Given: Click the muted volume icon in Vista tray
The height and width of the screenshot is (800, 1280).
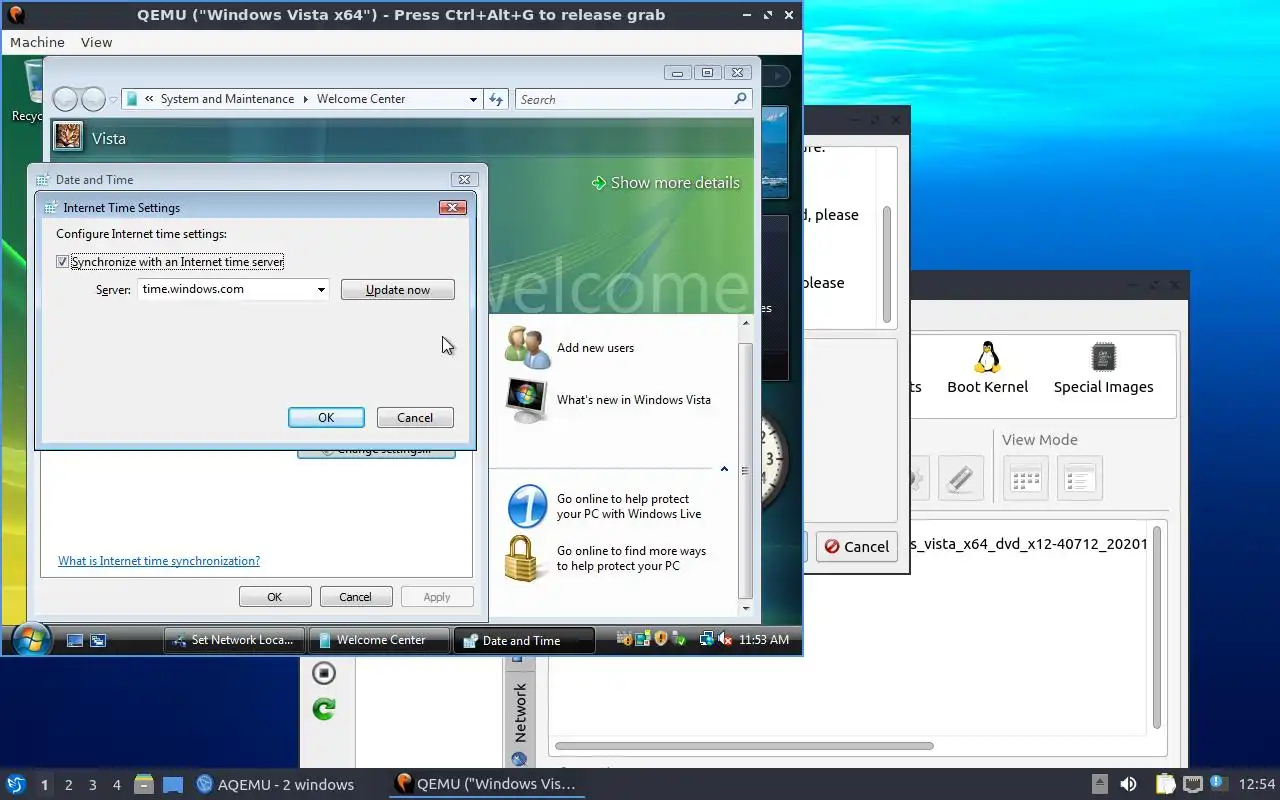Looking at the screenshot, I should [726, 639].
